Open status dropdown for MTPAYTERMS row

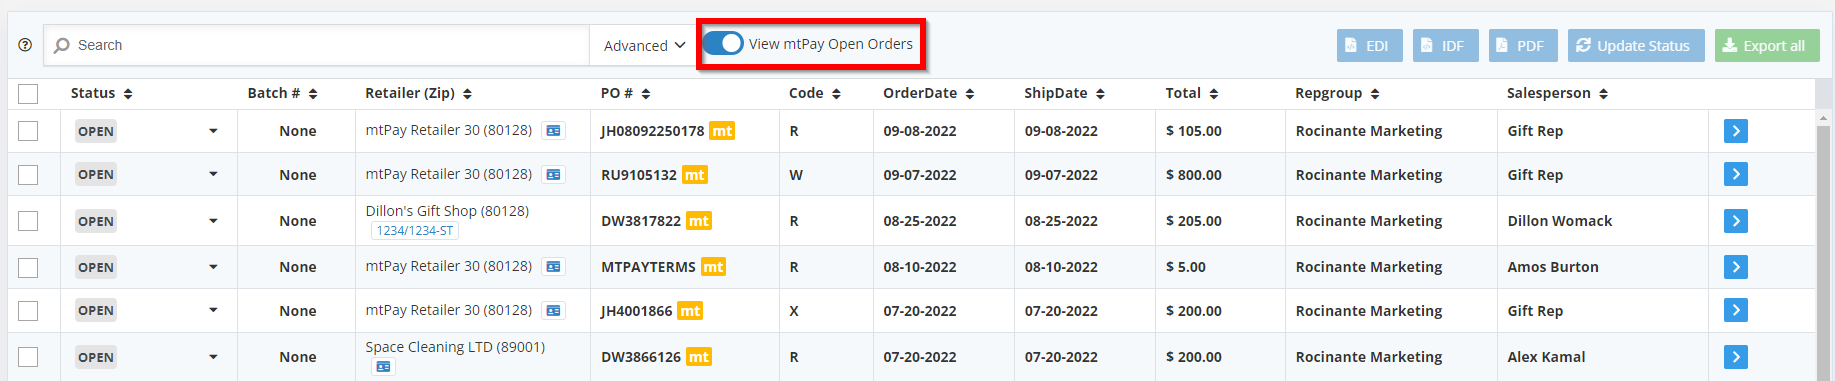click(x=213, y=267)
